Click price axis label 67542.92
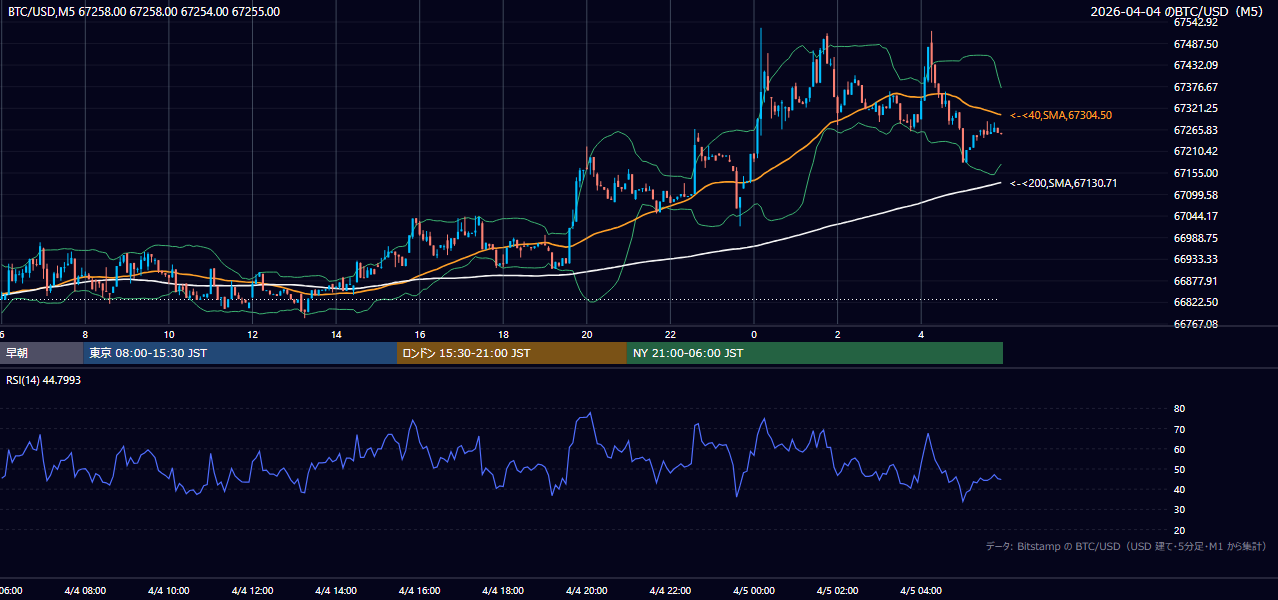 coord(1195,22)
